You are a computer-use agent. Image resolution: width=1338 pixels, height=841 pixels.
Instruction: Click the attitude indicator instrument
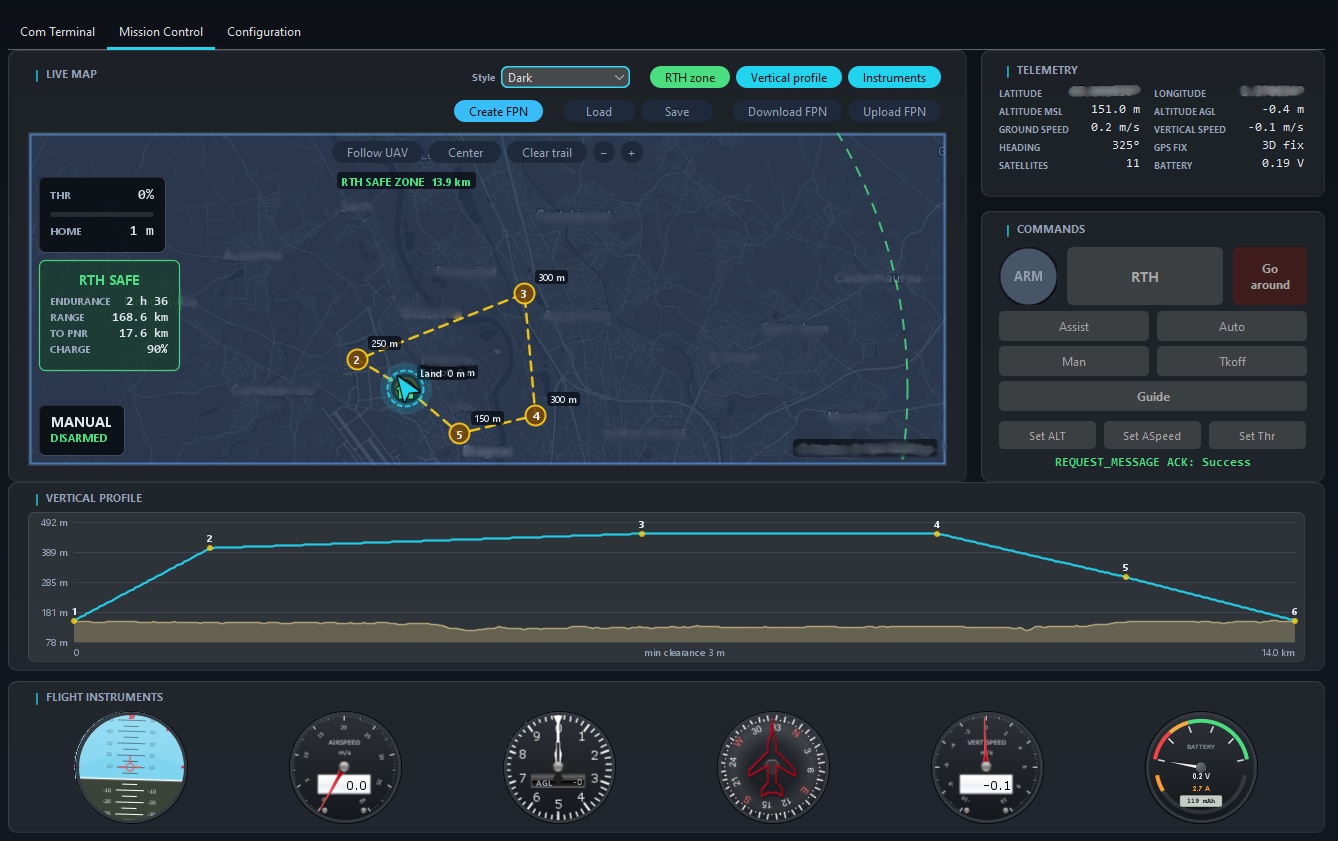pyautogui.click(x=131, y=768)
